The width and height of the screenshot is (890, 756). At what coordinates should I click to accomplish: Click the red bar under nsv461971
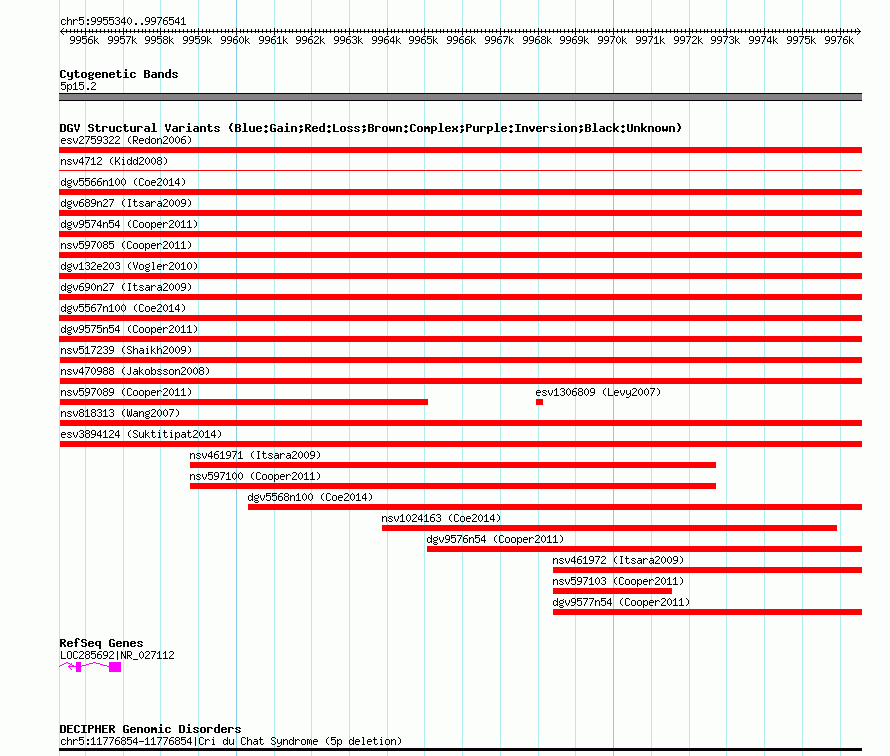453,465
